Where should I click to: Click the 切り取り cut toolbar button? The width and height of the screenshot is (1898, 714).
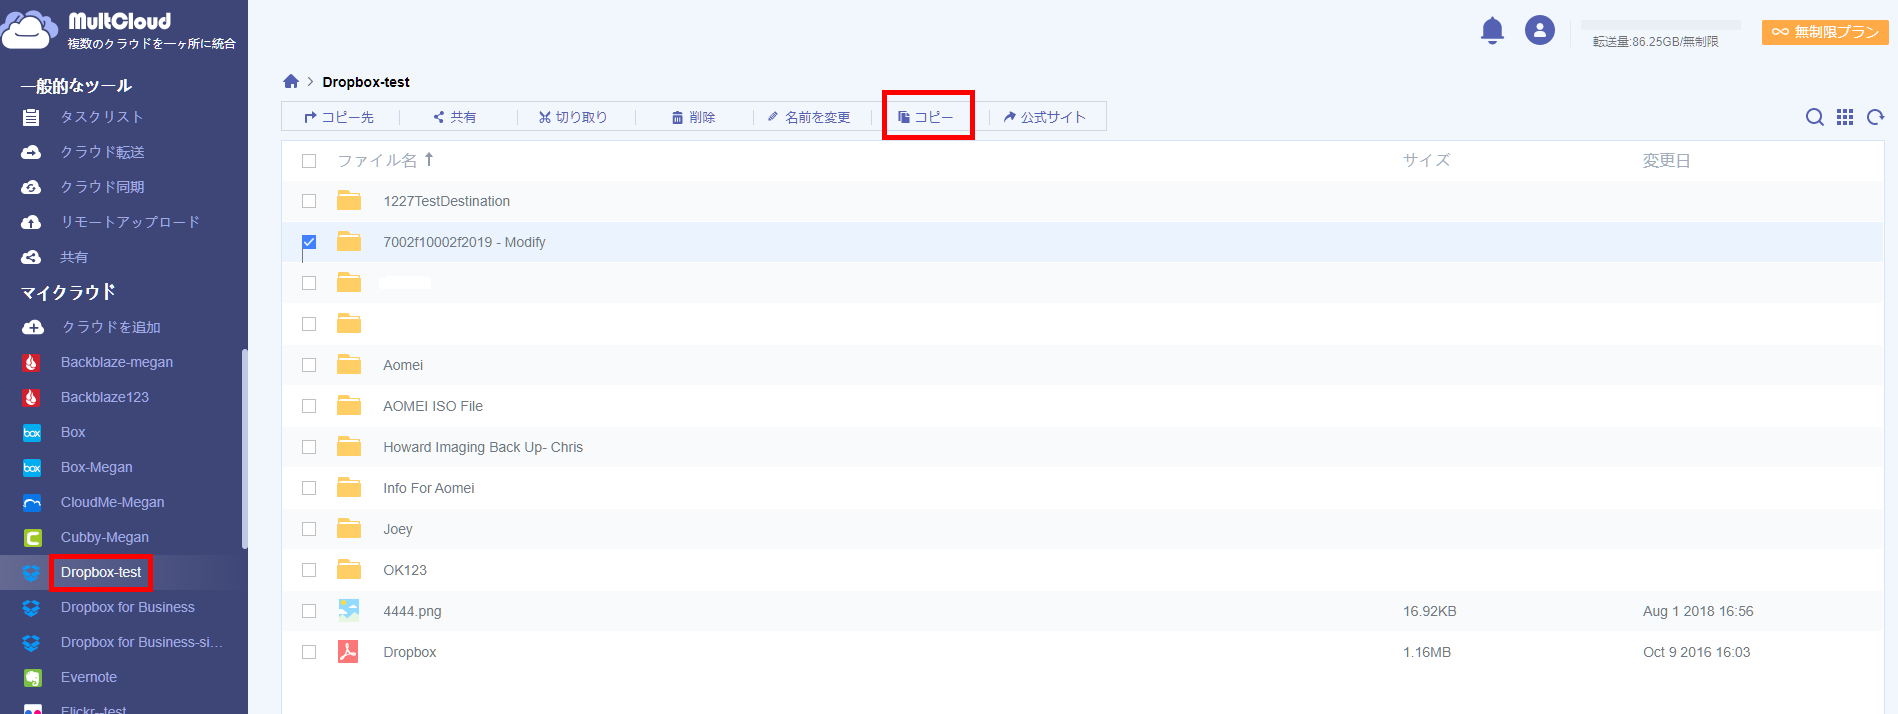(x=573, y=117)
